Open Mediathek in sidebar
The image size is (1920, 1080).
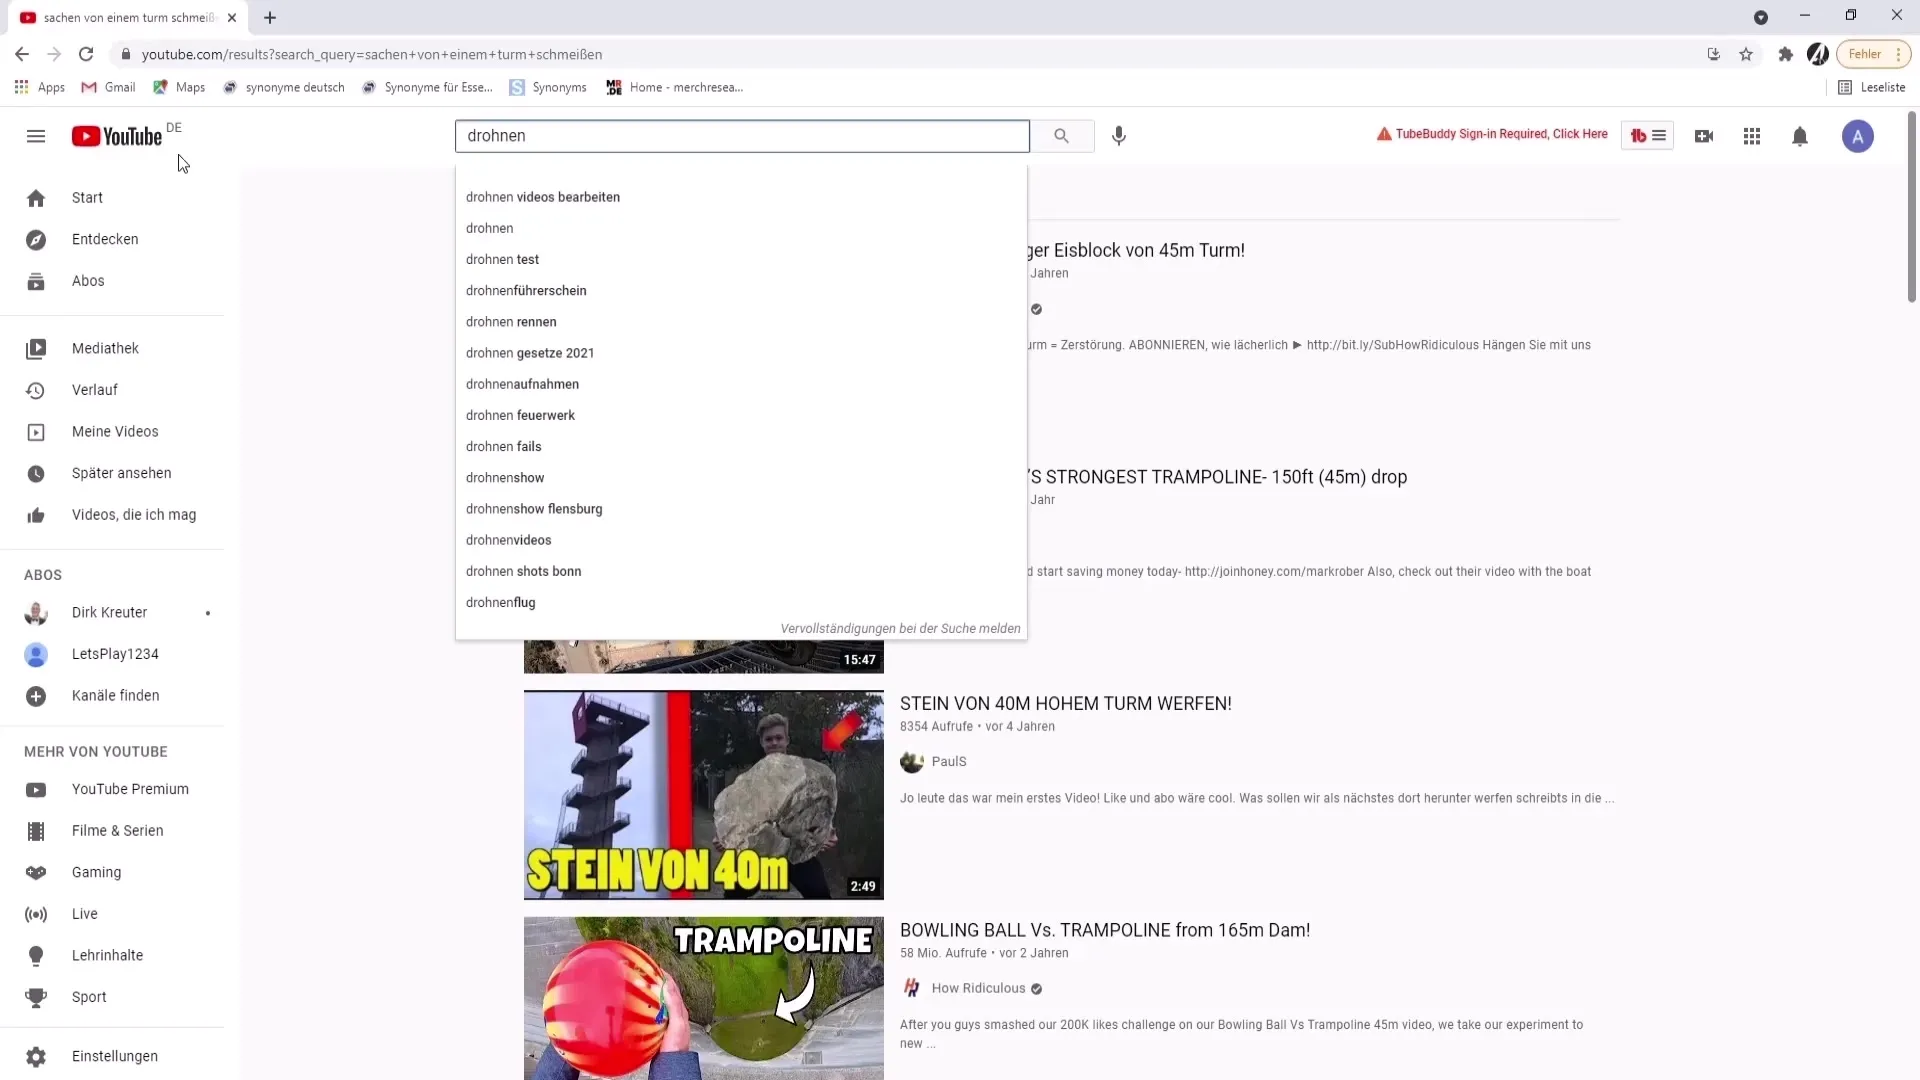[x=112, y=348]
